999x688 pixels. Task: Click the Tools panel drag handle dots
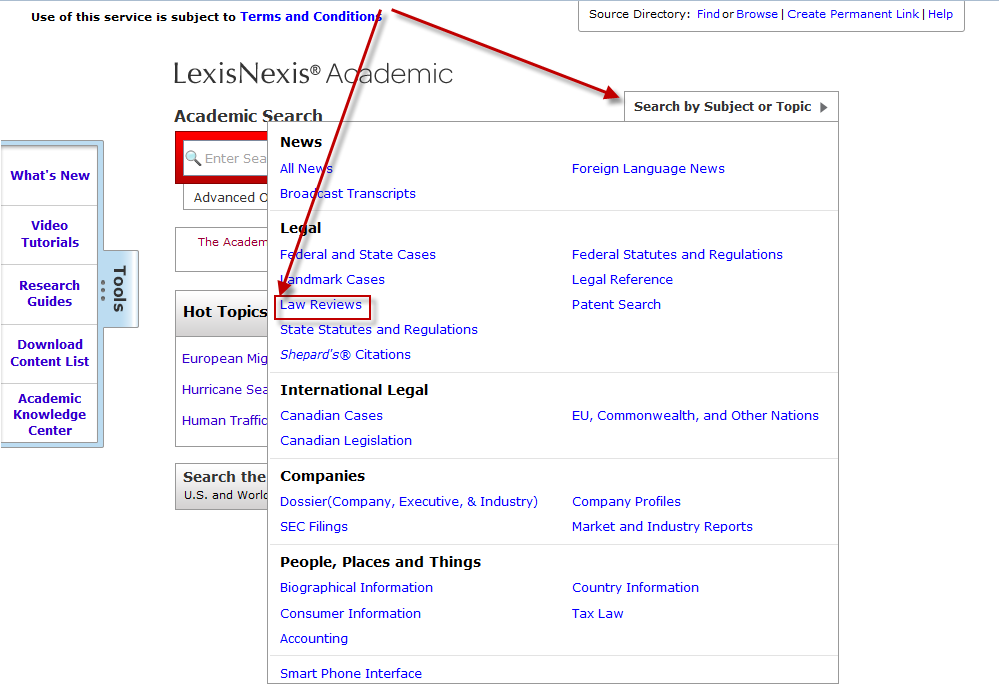pos(103,290)
